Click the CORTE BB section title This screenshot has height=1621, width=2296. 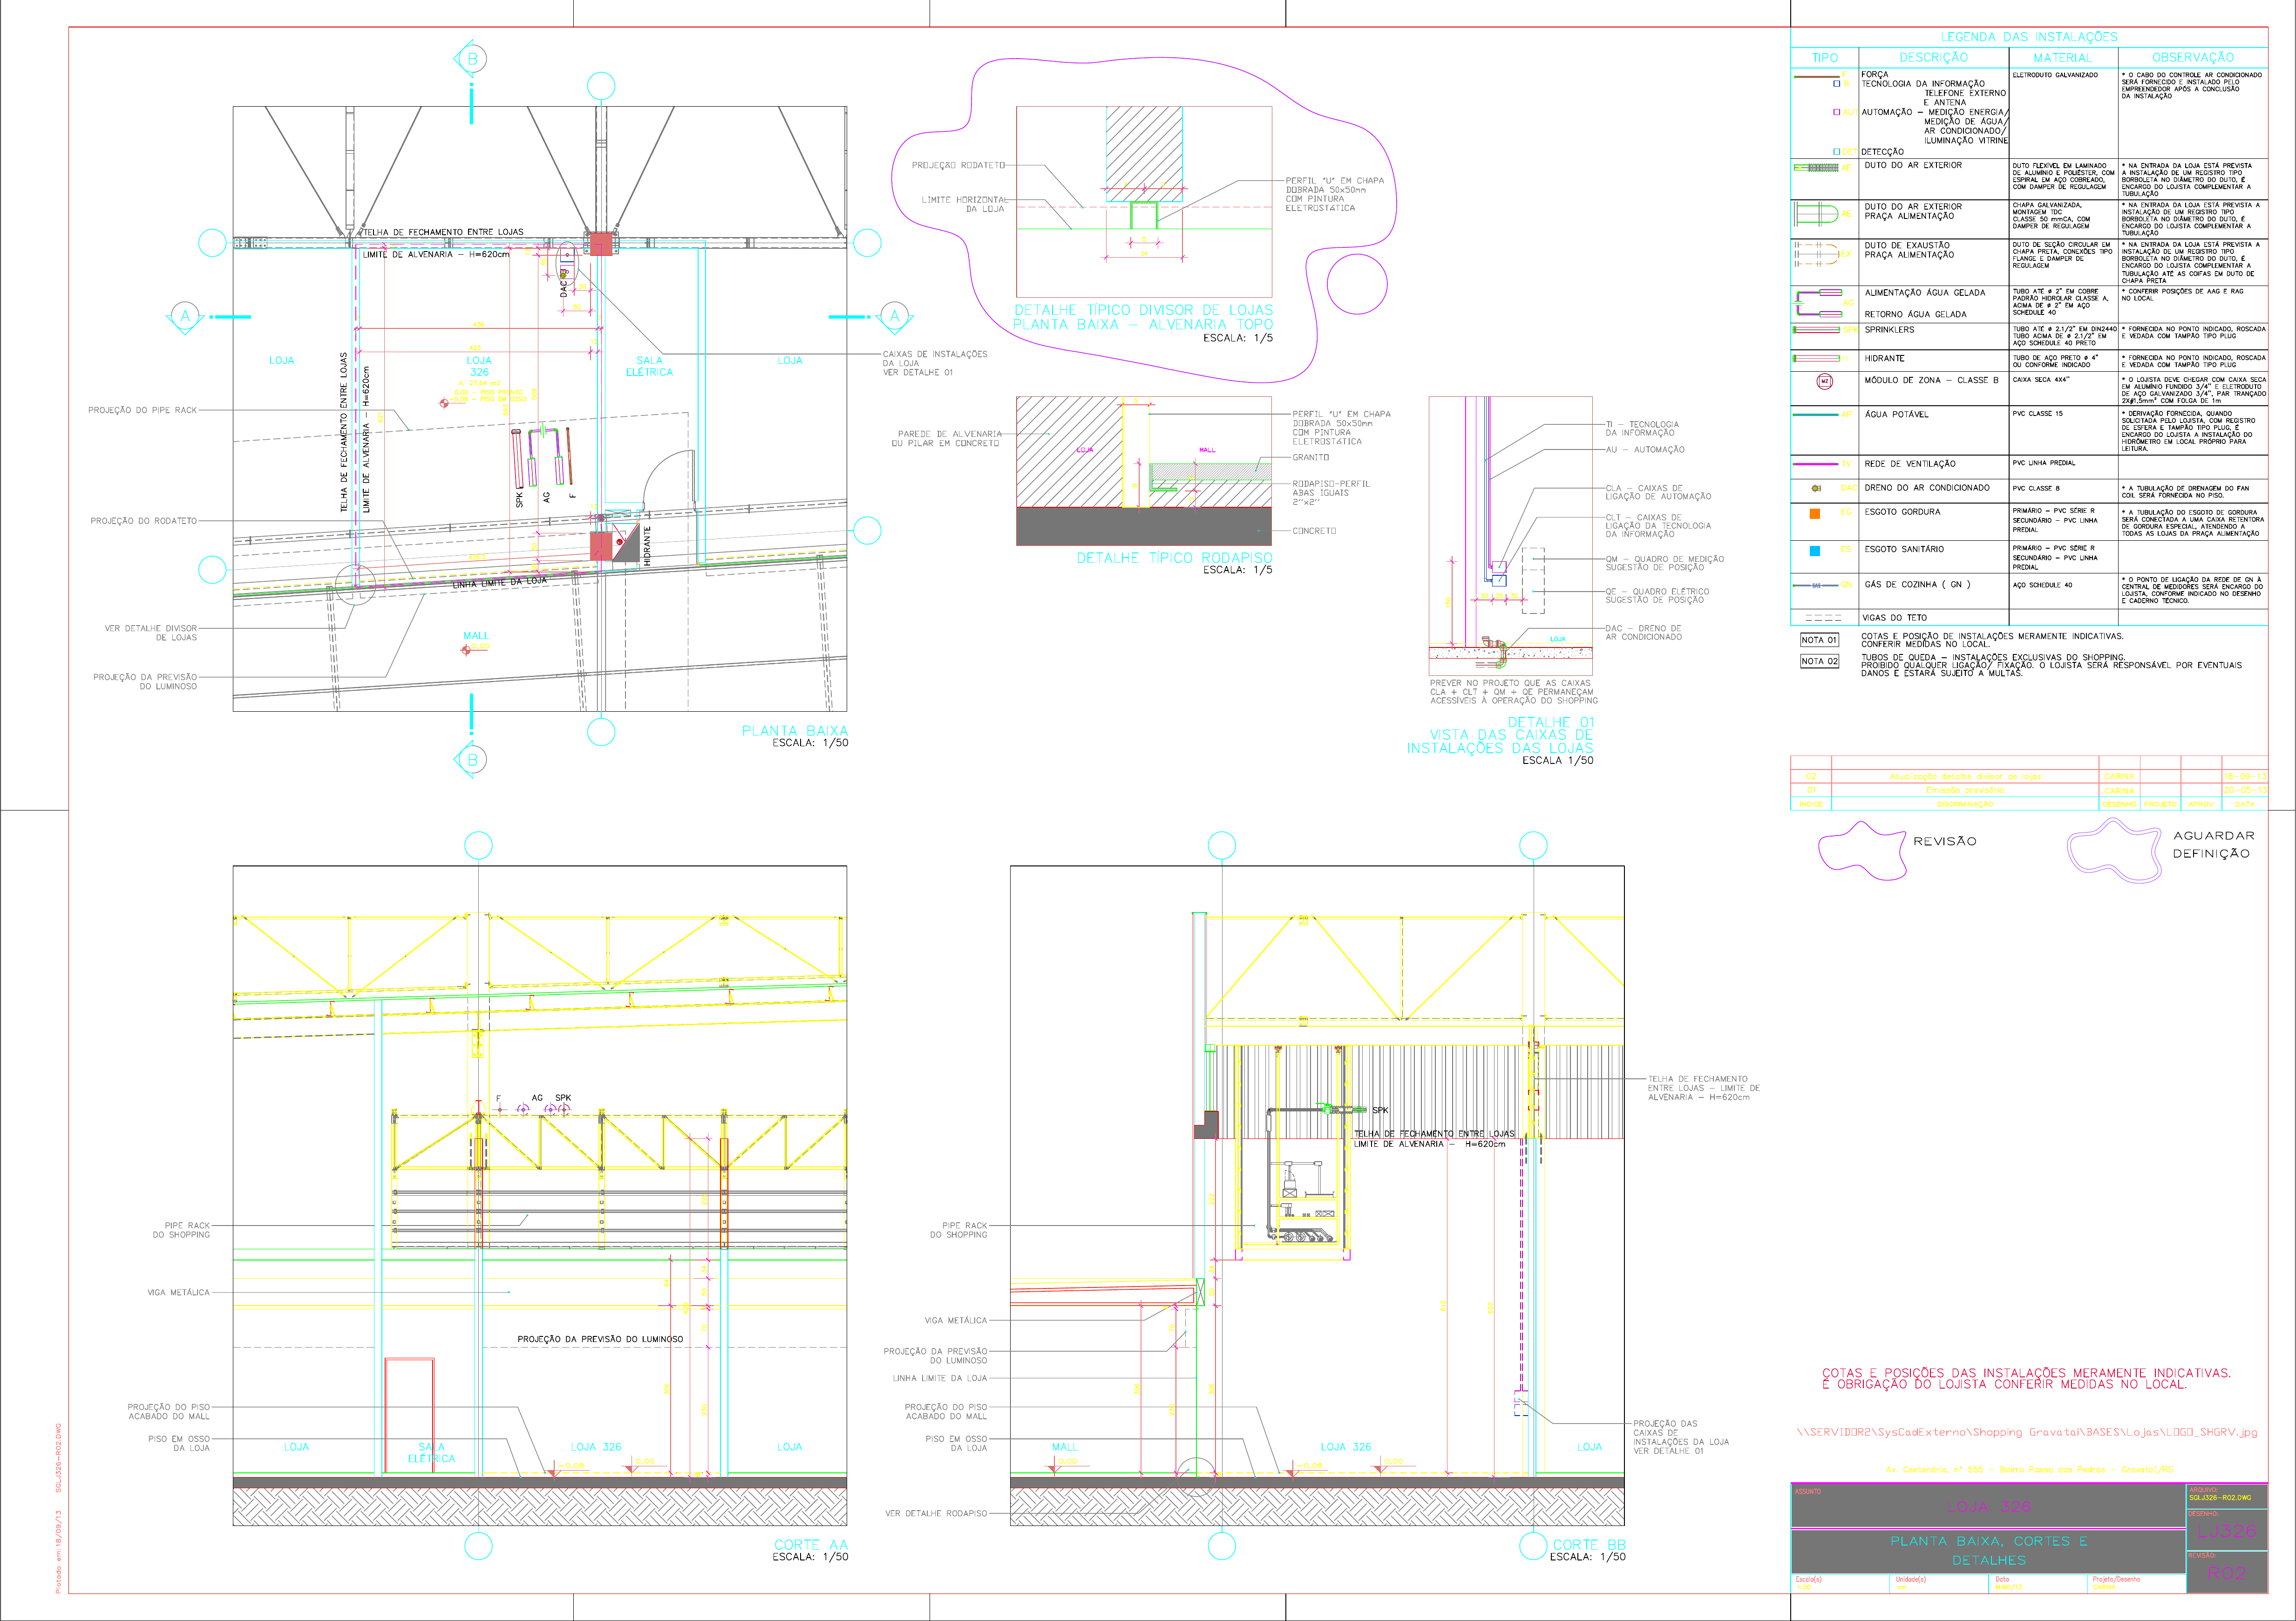(x=1589, y=1545)
